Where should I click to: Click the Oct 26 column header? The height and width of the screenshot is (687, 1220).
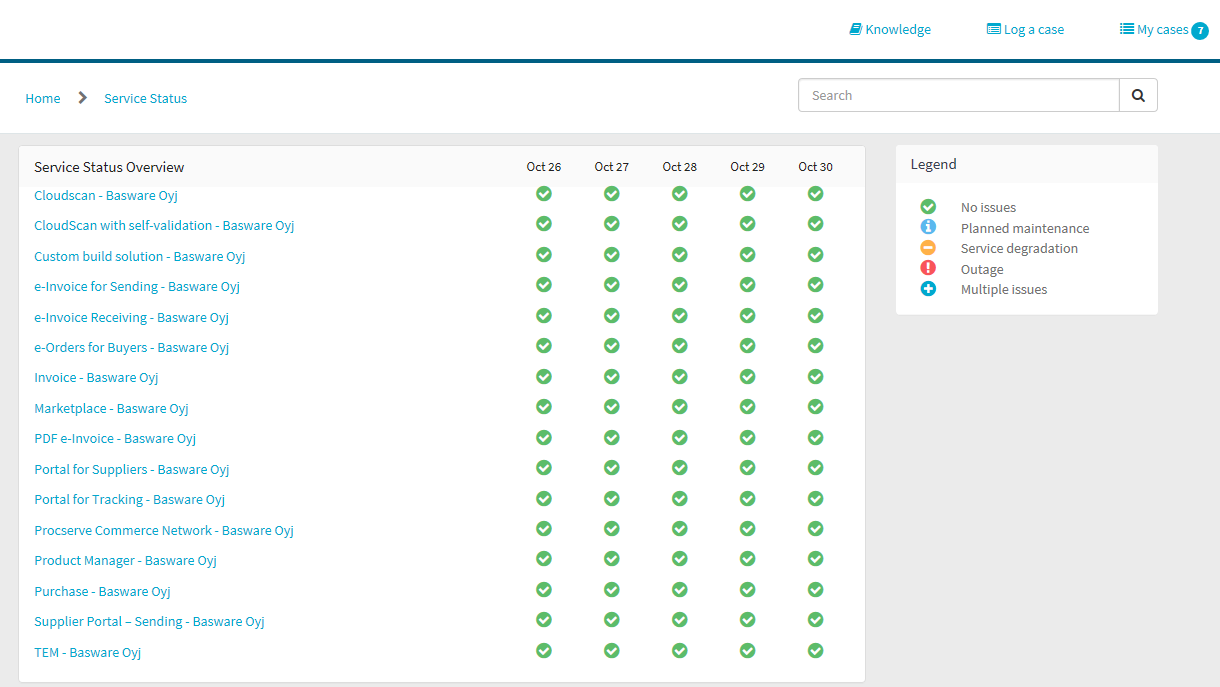coord(544,167)
